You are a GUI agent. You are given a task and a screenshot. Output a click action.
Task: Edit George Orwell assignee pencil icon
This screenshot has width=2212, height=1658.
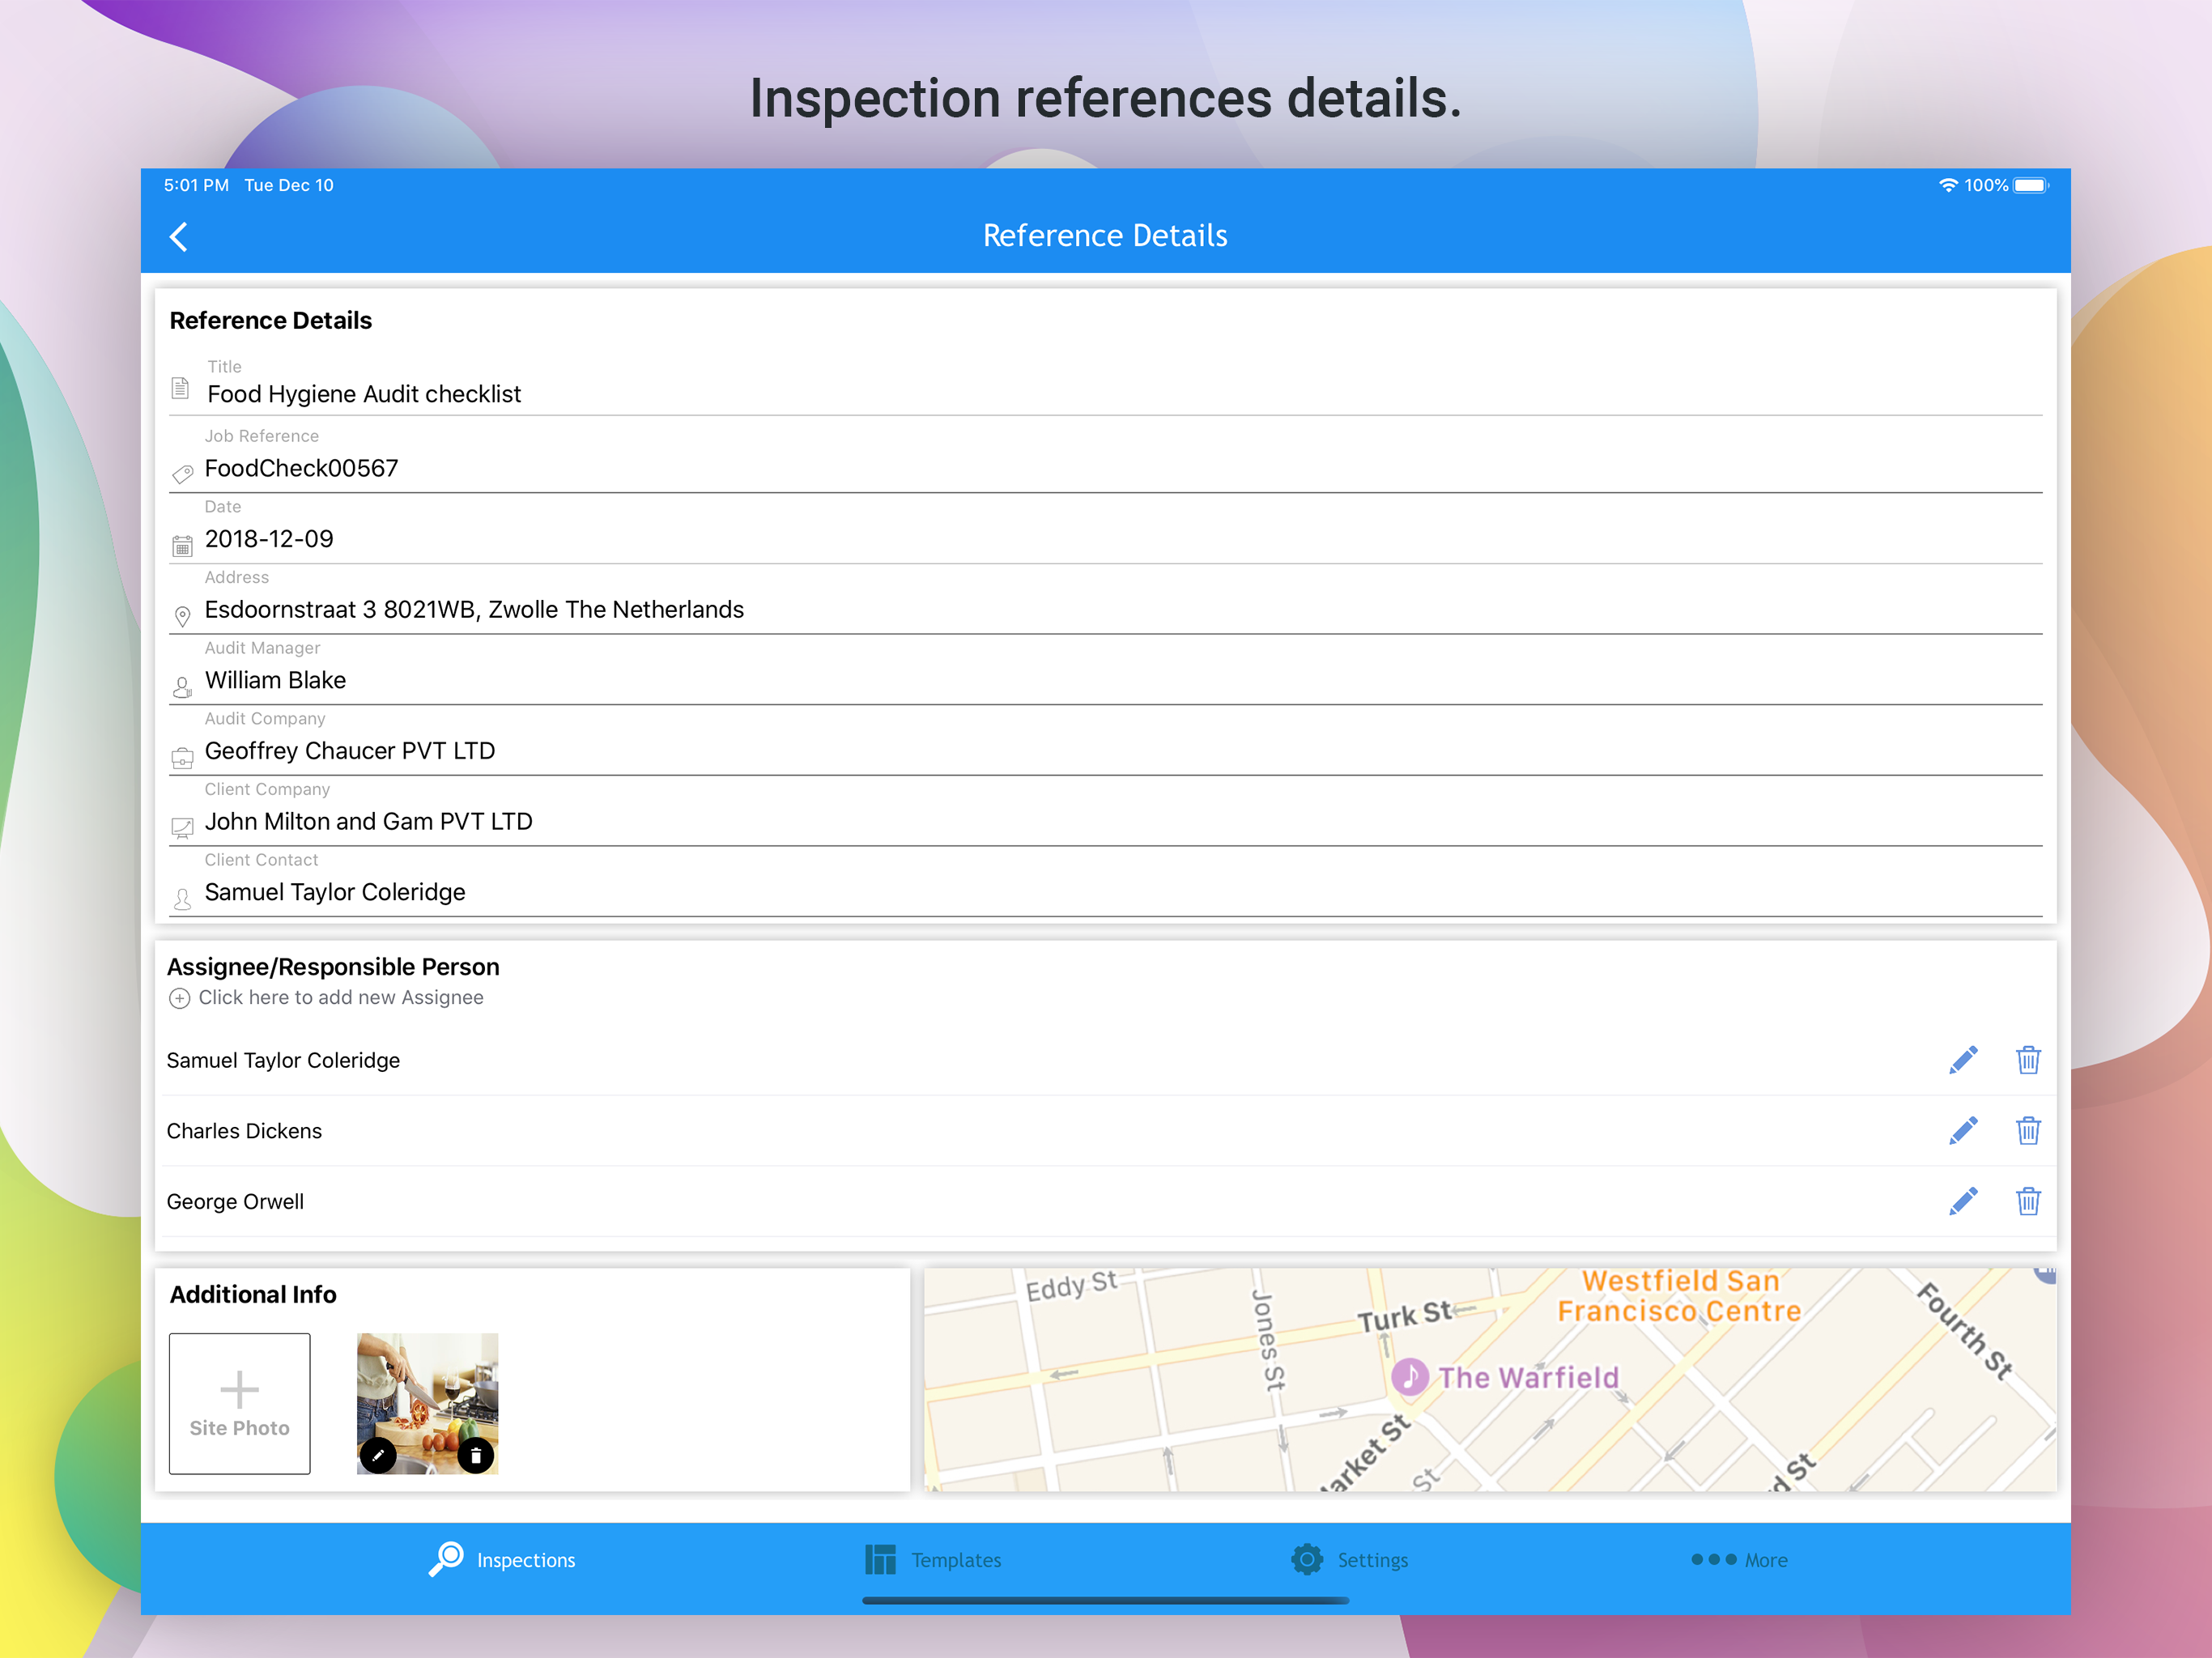pos(1963,1201)
